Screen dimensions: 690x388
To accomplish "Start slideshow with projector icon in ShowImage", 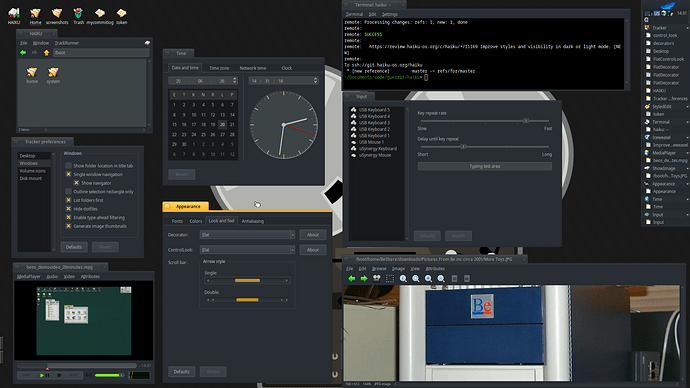I will coord(377,278).
